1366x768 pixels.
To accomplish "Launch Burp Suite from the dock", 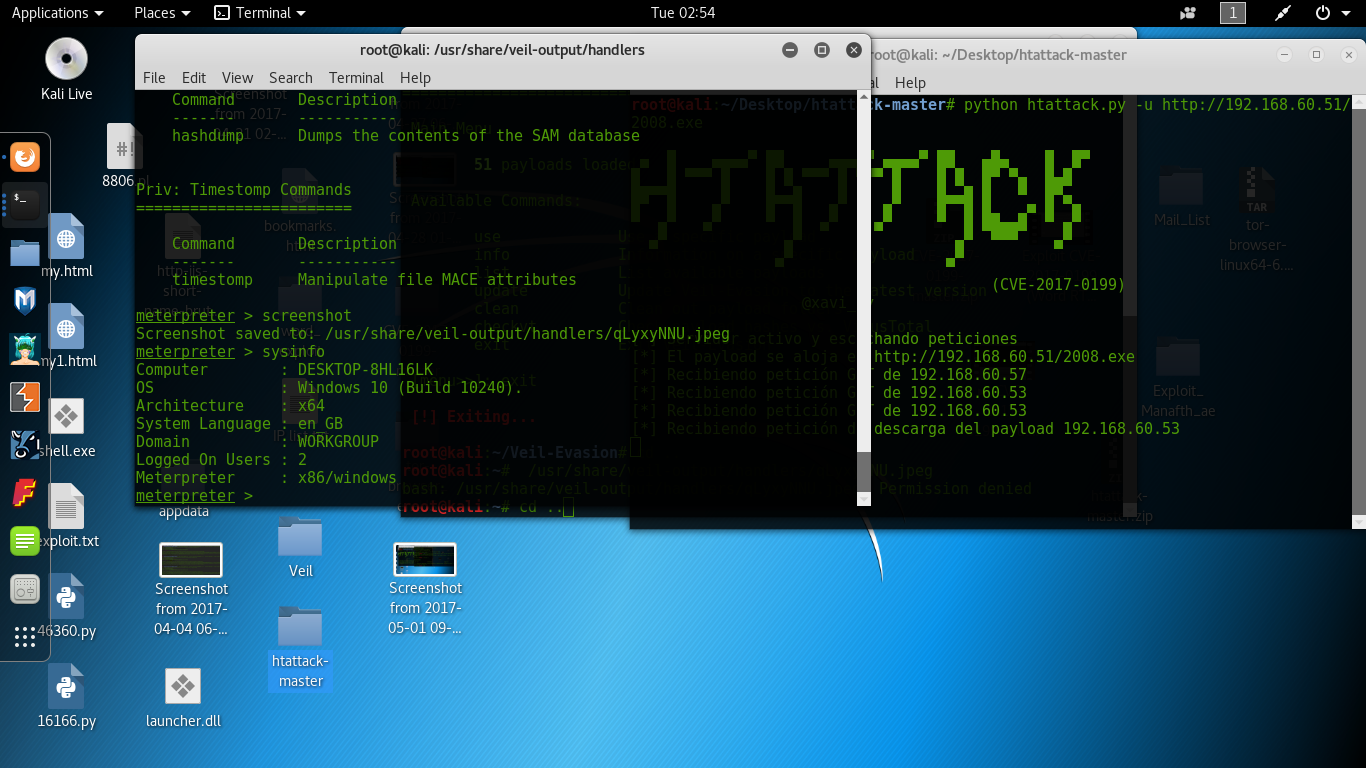I will tap(25, 397).
